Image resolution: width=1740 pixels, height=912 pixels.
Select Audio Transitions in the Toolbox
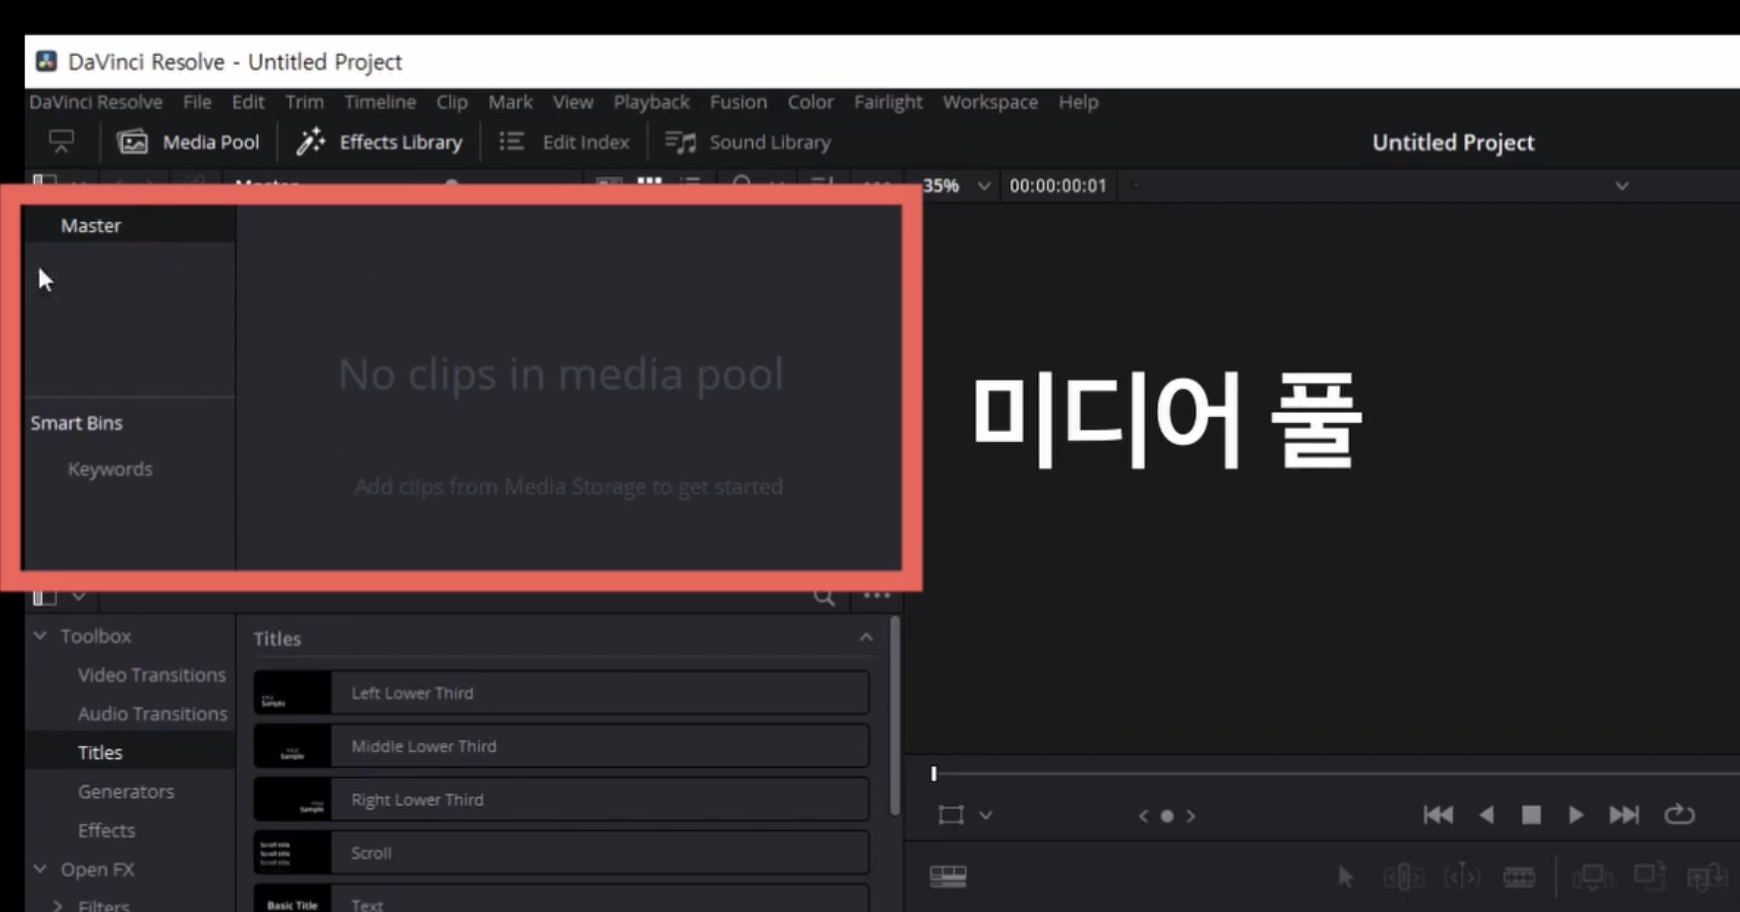(152, 714)
